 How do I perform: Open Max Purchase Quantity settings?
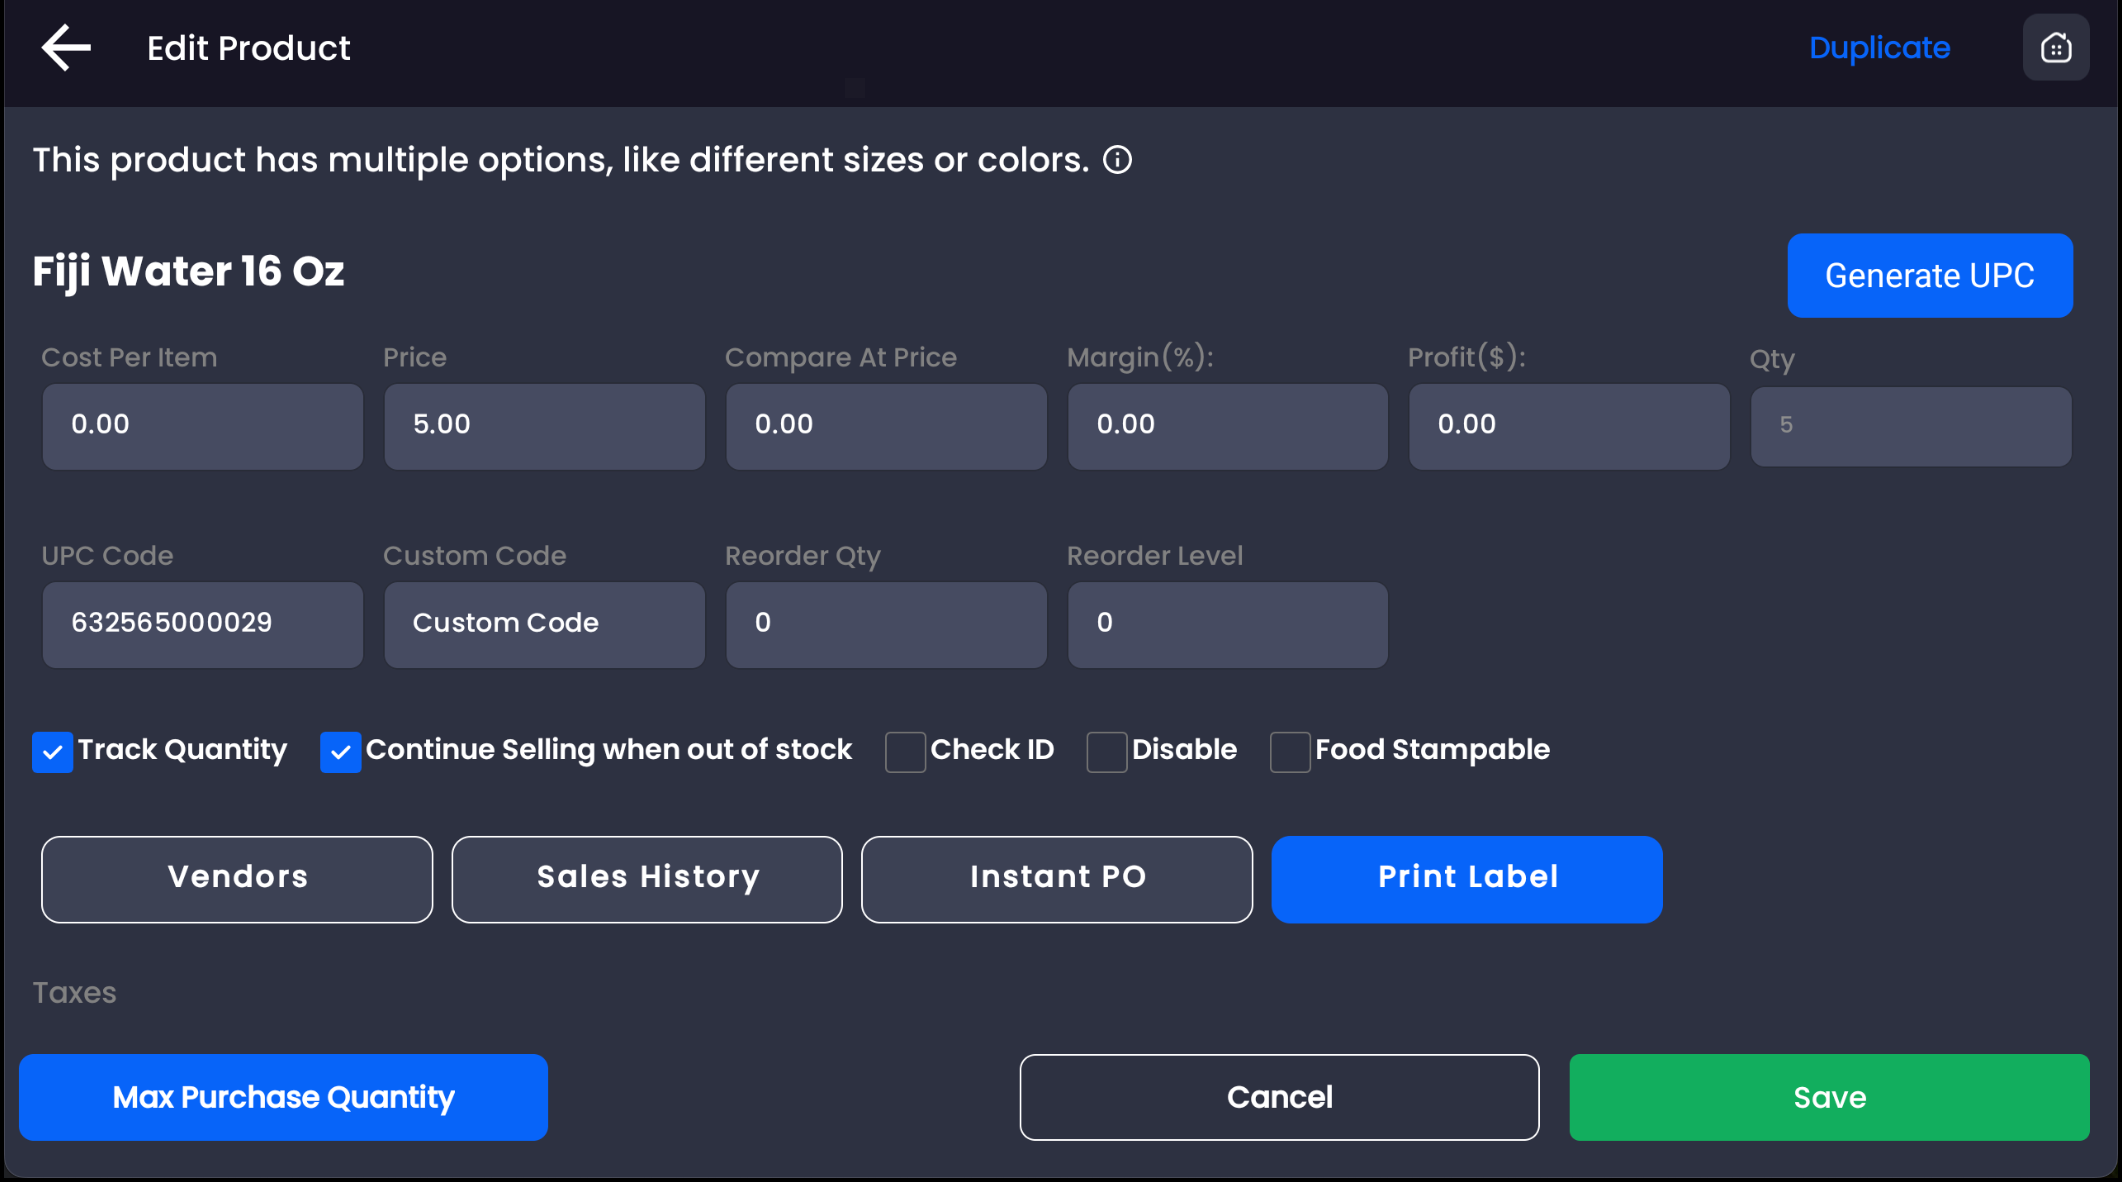pyautogui.click(x=283, y=1097)
